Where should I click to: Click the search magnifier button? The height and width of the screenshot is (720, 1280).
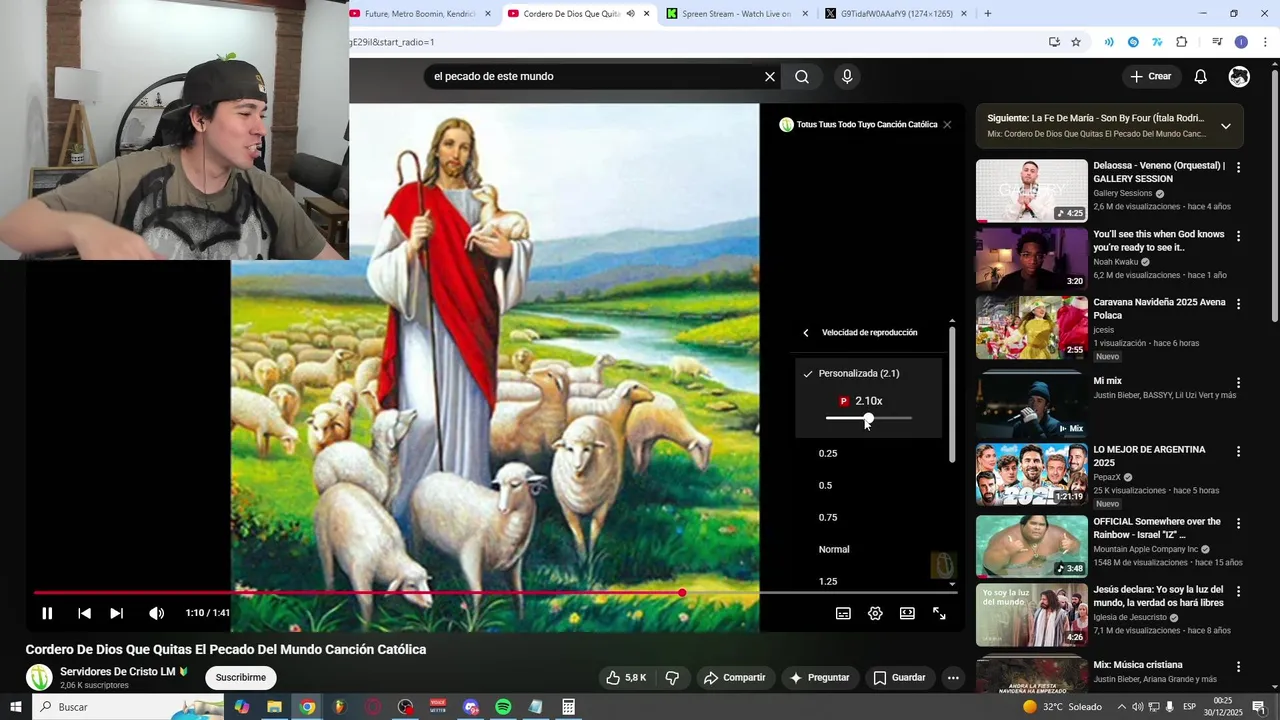(x=802, y=77)
